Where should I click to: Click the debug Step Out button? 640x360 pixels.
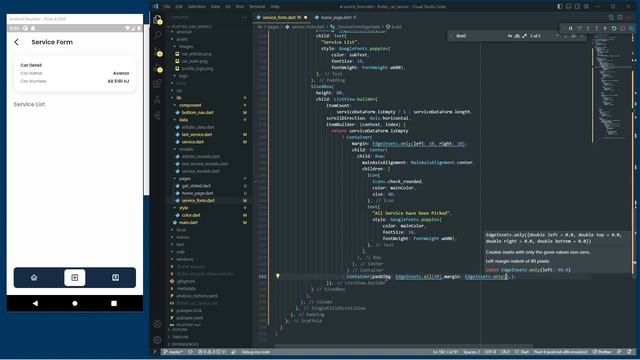596,28
